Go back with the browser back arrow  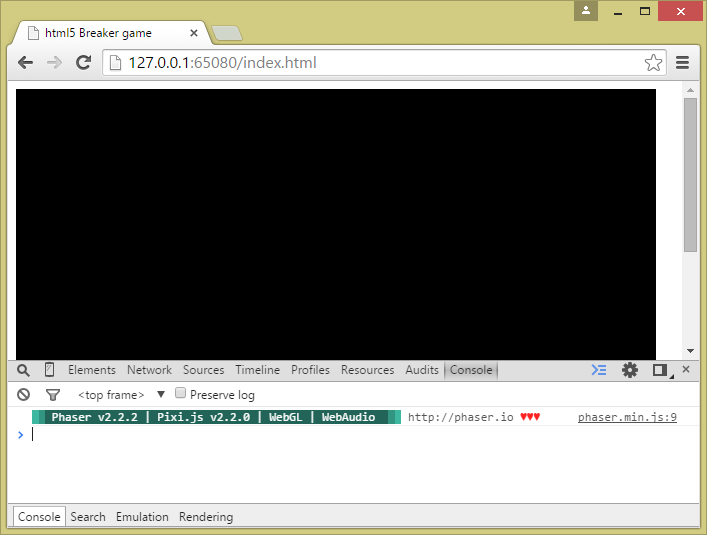(x=26, y=62)
